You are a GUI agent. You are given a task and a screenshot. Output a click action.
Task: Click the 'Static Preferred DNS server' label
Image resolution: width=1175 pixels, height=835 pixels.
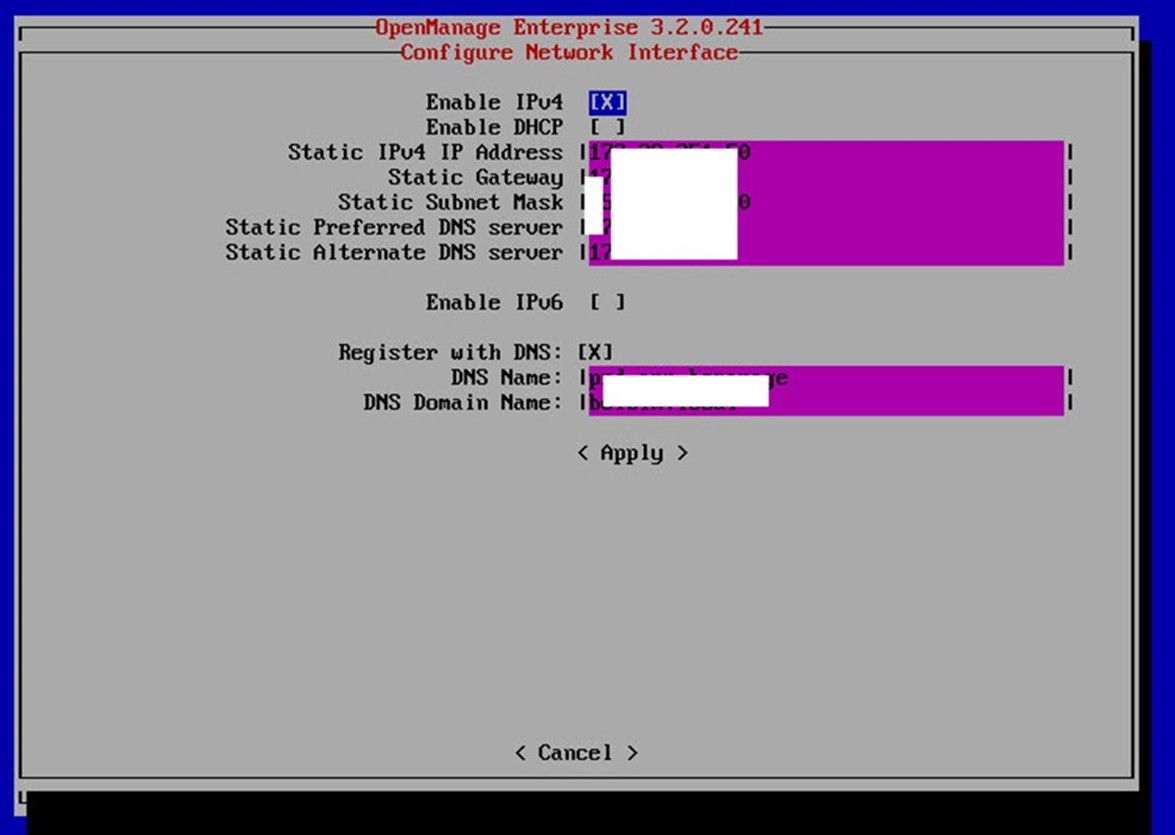[394, 227]
